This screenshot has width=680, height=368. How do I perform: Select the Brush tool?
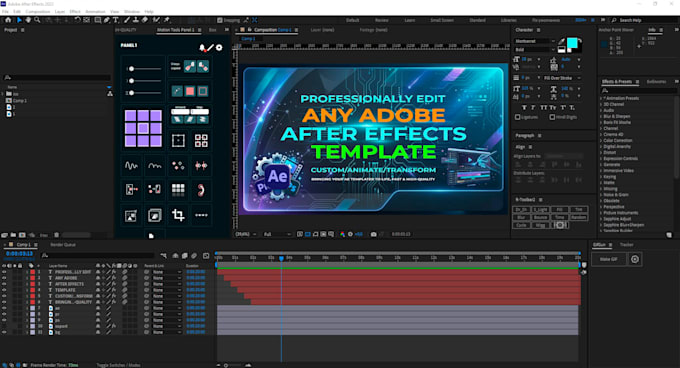127,20
